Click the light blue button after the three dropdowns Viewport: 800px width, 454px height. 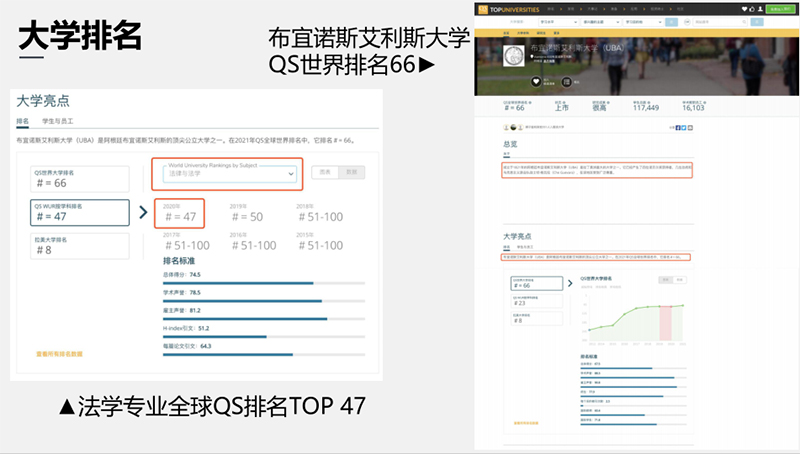point(671,22)
